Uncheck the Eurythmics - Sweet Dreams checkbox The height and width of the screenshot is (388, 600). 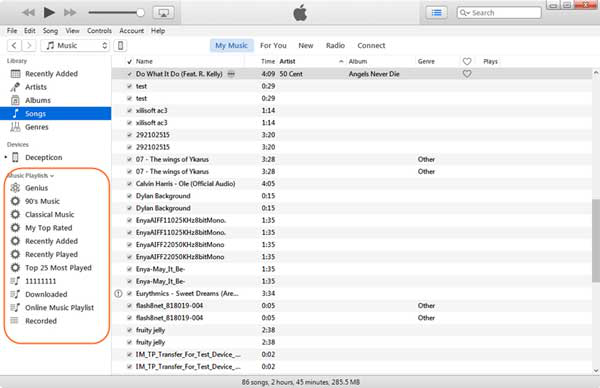(129, 293)
